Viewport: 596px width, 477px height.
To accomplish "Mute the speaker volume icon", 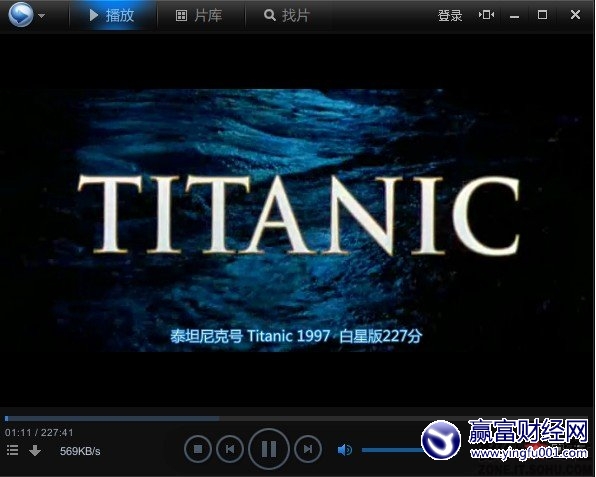I will point(344,450).
